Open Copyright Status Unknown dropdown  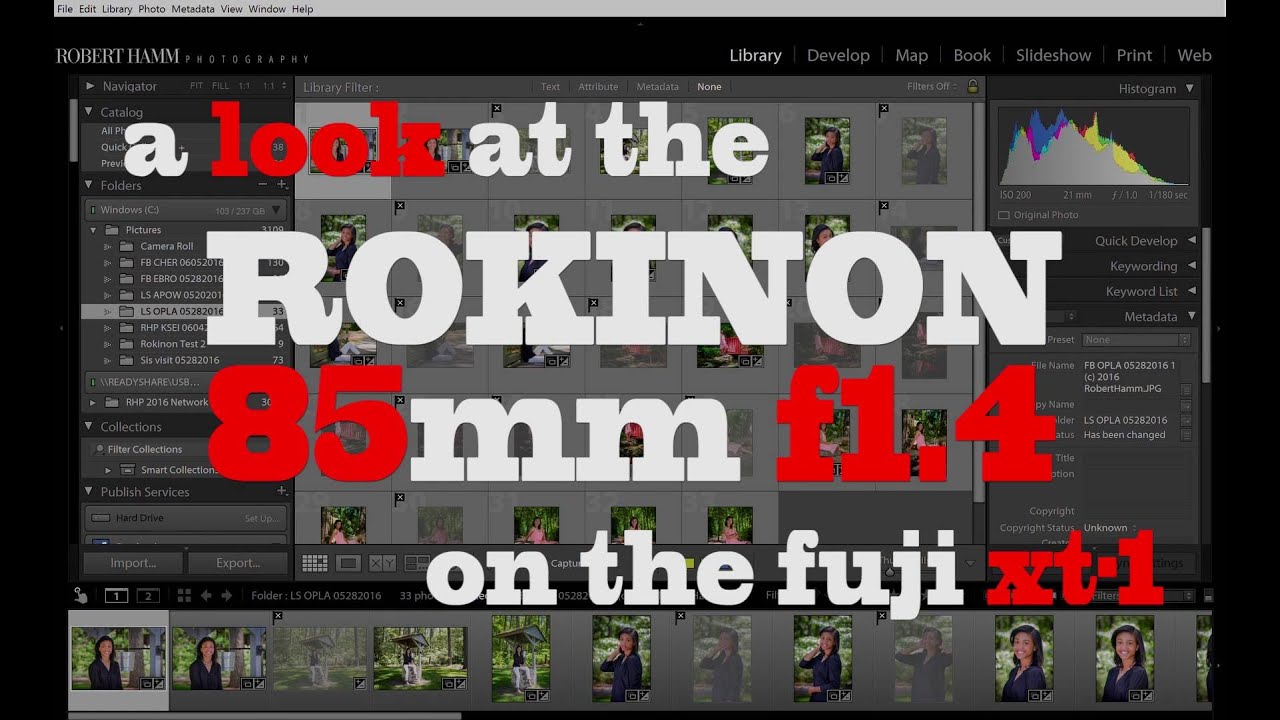pos(1110,528)
